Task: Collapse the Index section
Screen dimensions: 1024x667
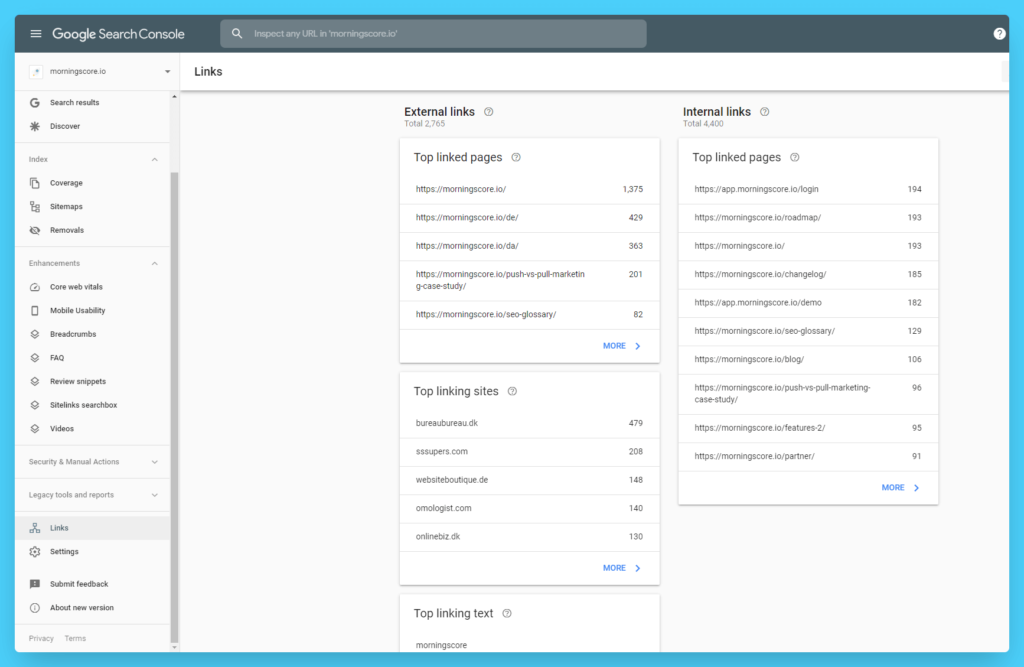Action: [154, 158]
